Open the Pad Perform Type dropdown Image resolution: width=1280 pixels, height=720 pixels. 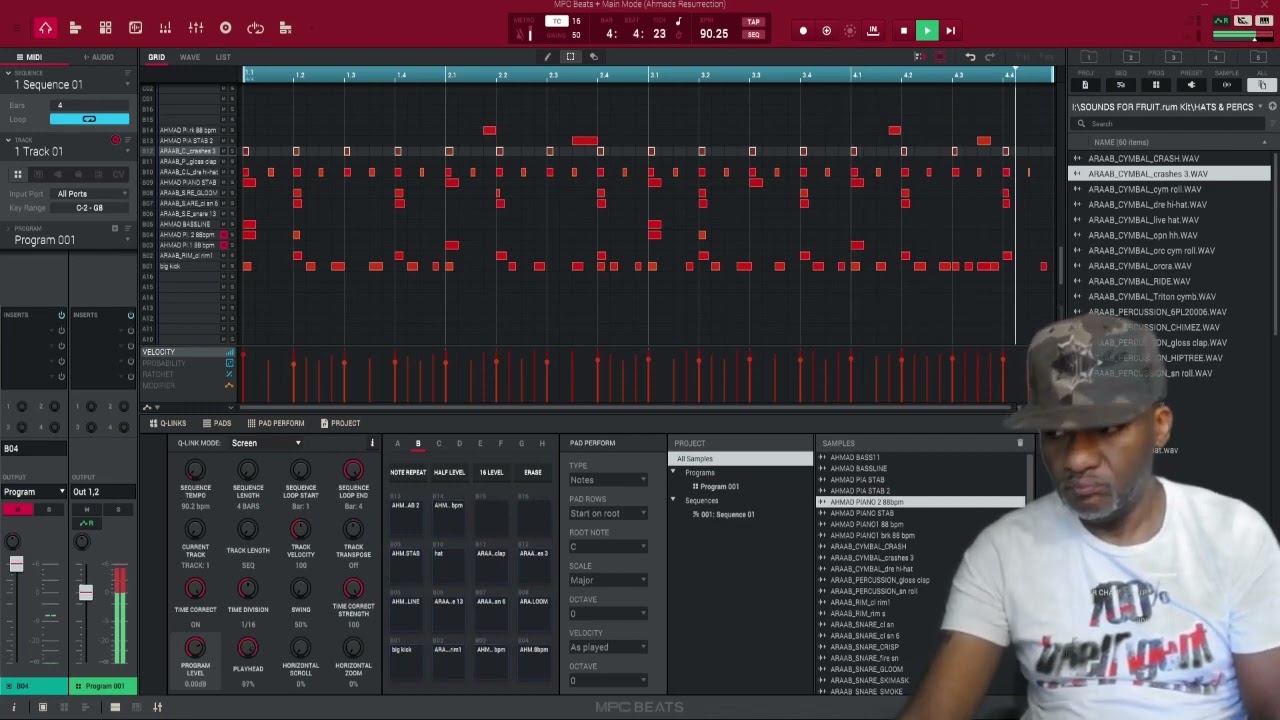pyautogui.click(x=608, y=480)
